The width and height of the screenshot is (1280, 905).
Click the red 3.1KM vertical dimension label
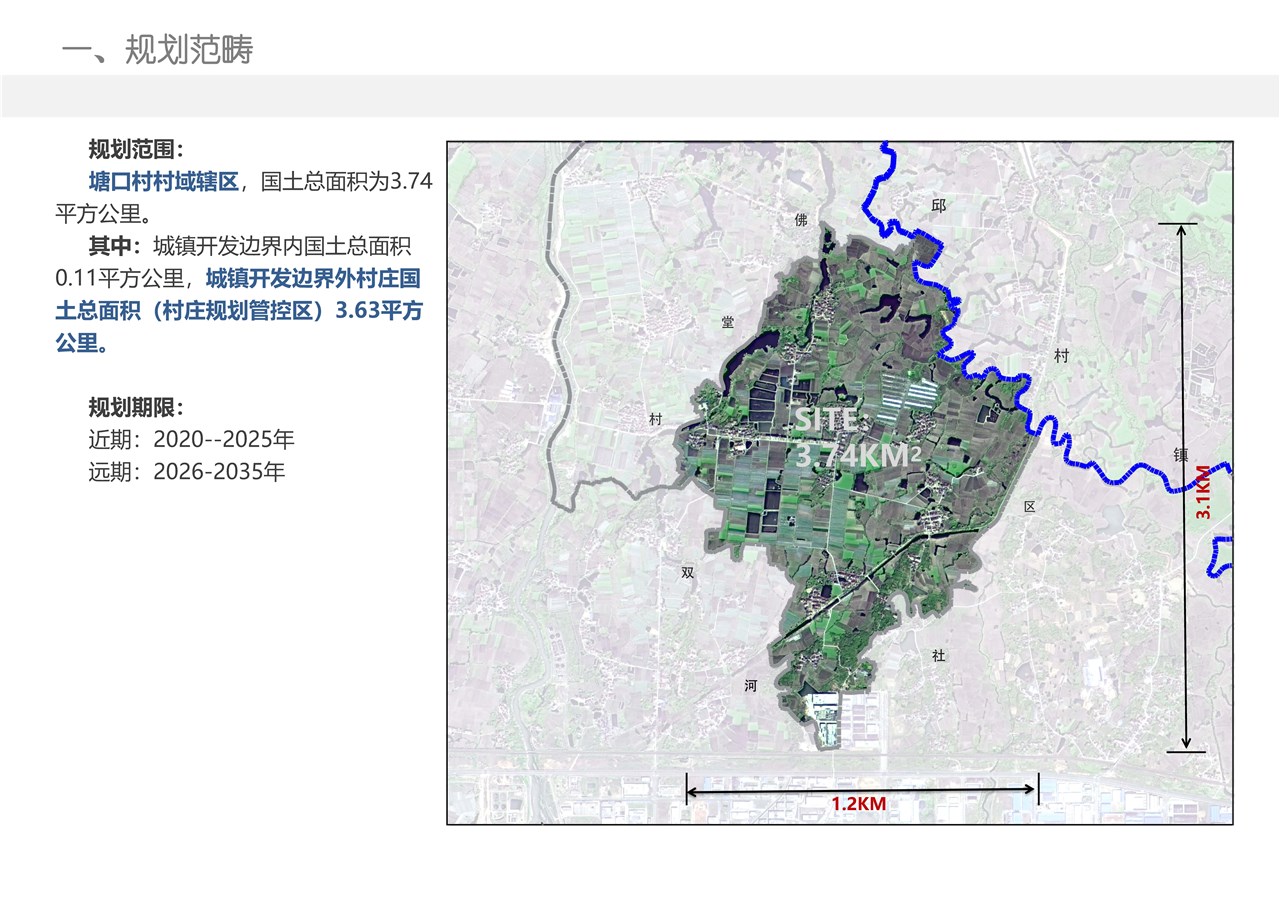(x=1204, y=491)
